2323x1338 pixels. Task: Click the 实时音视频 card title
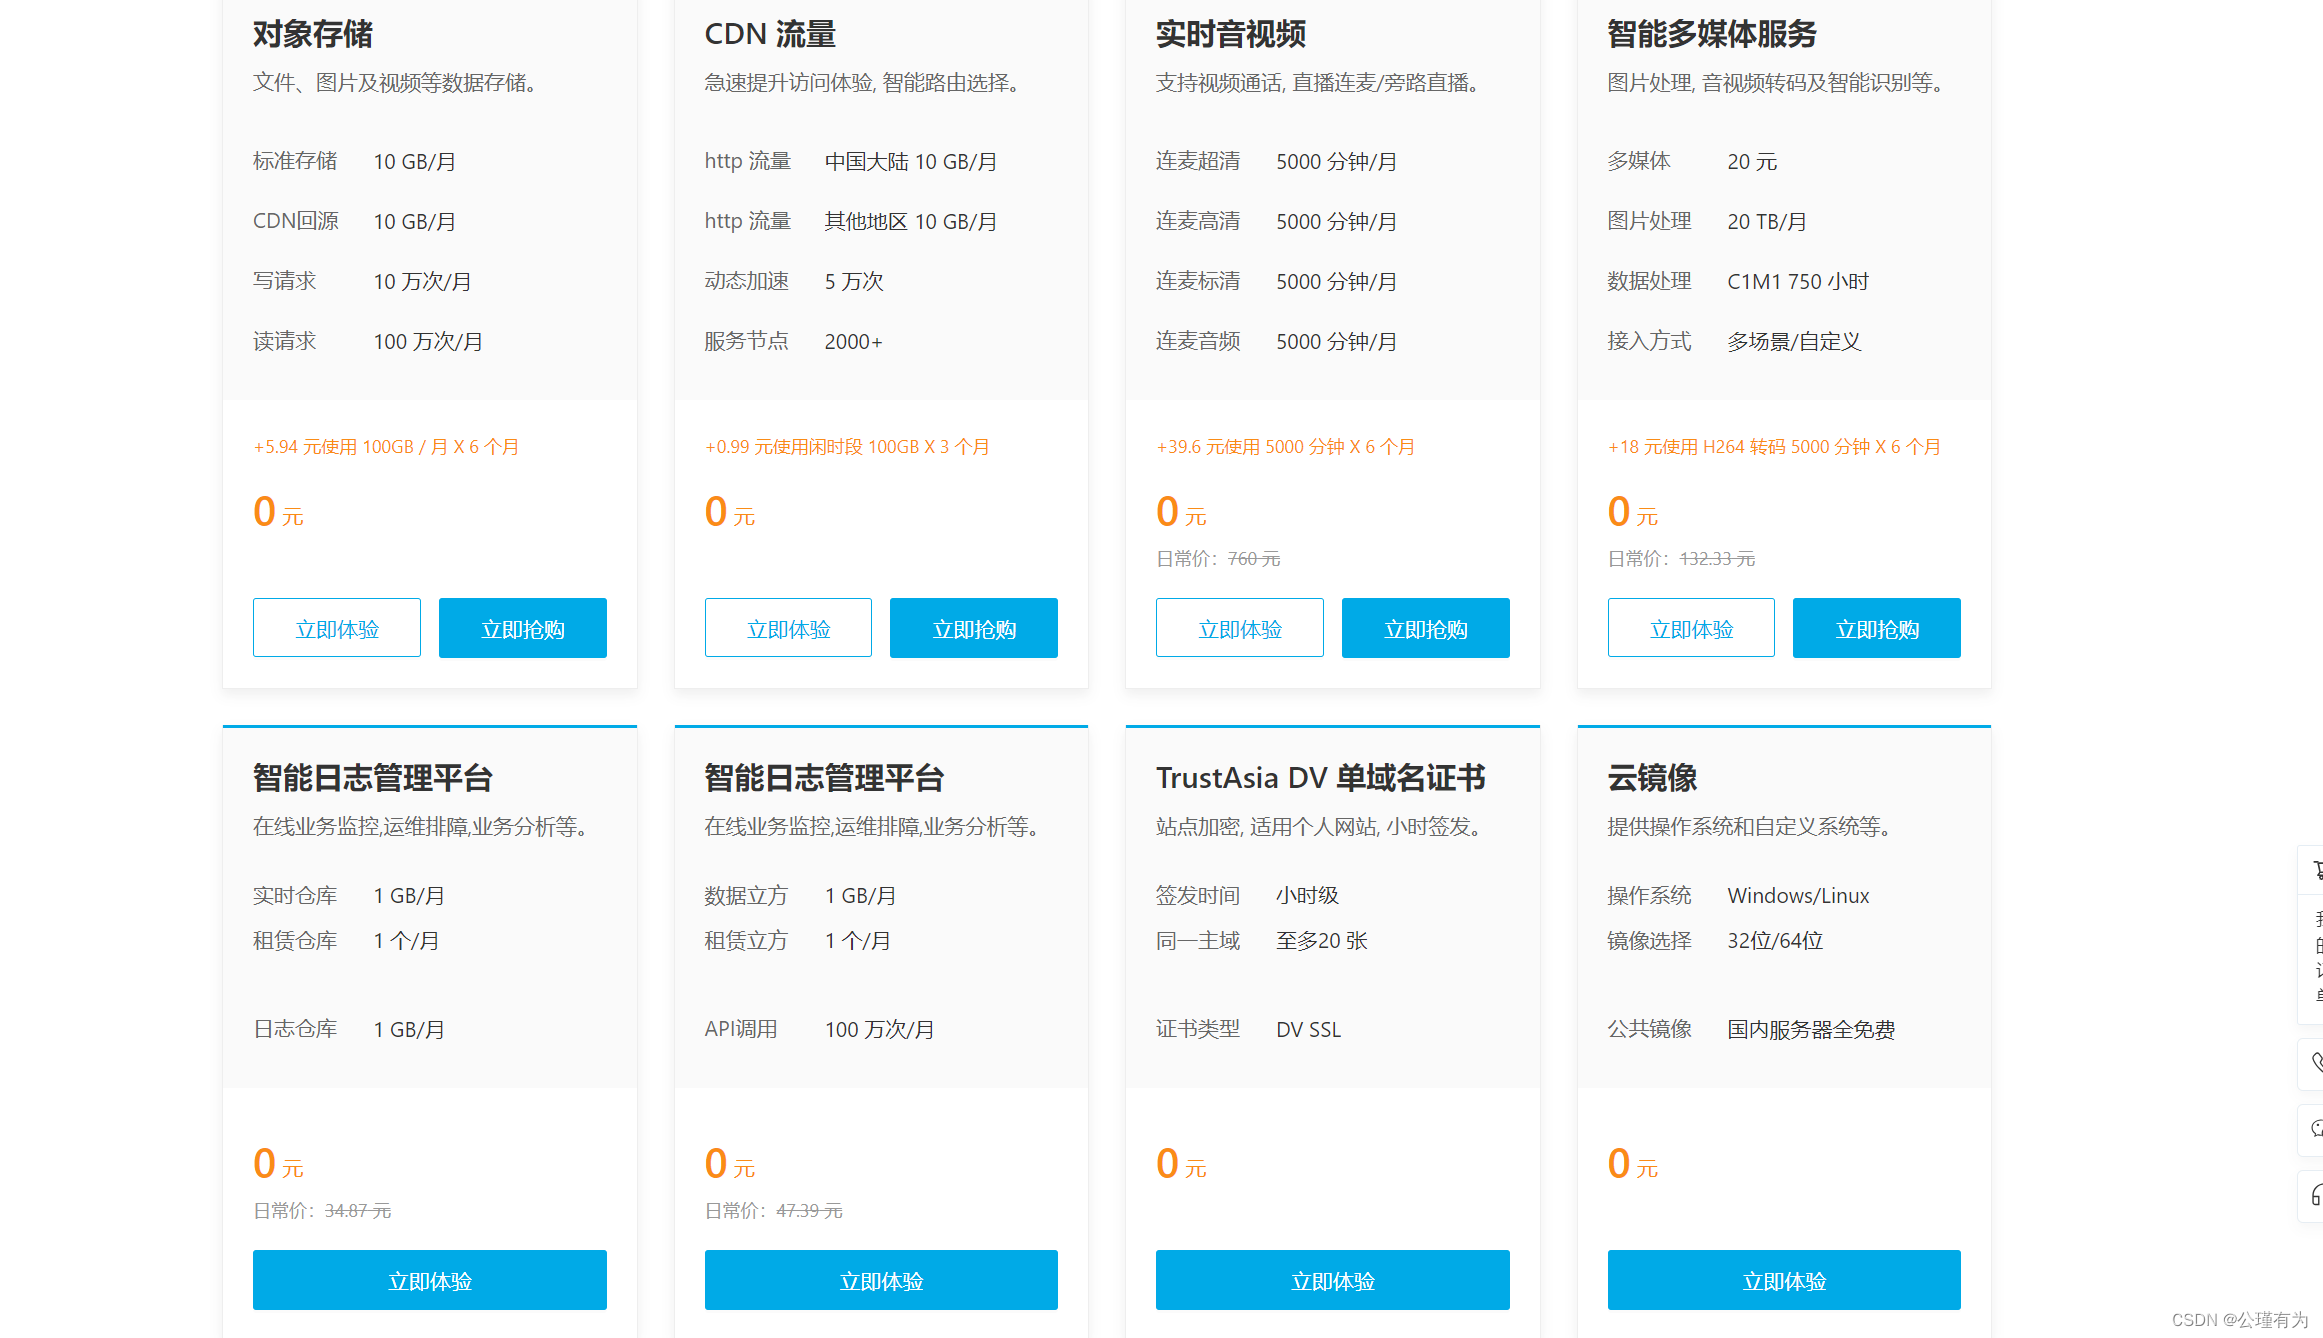tap(1231, 34)
